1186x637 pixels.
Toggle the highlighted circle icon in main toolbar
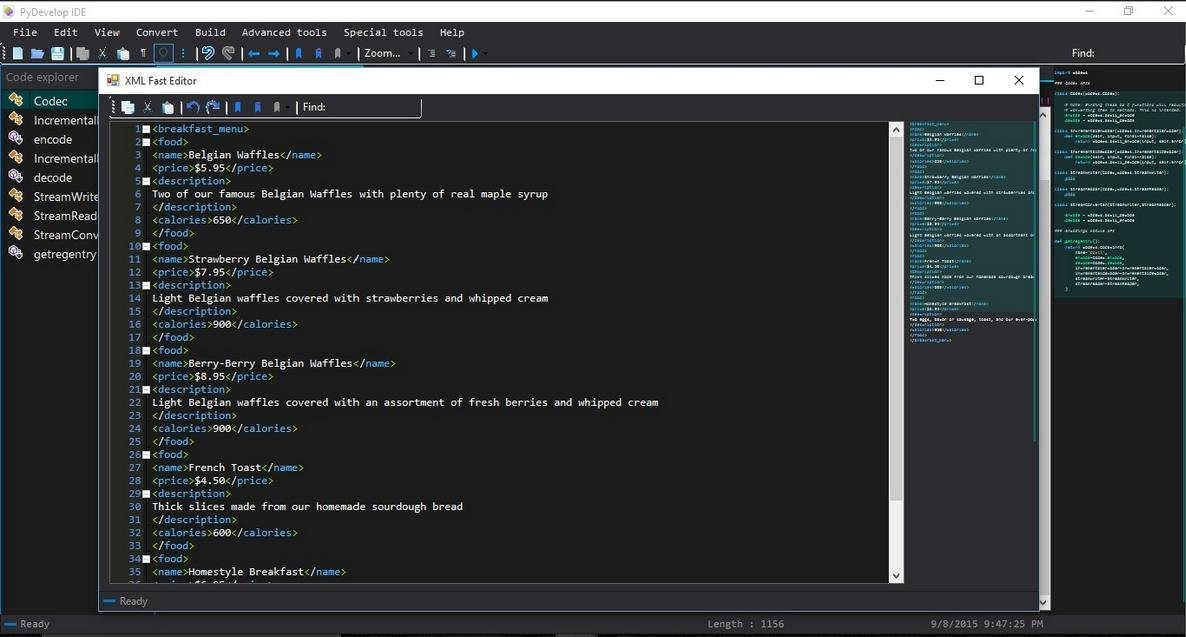[x=163, y=53]
